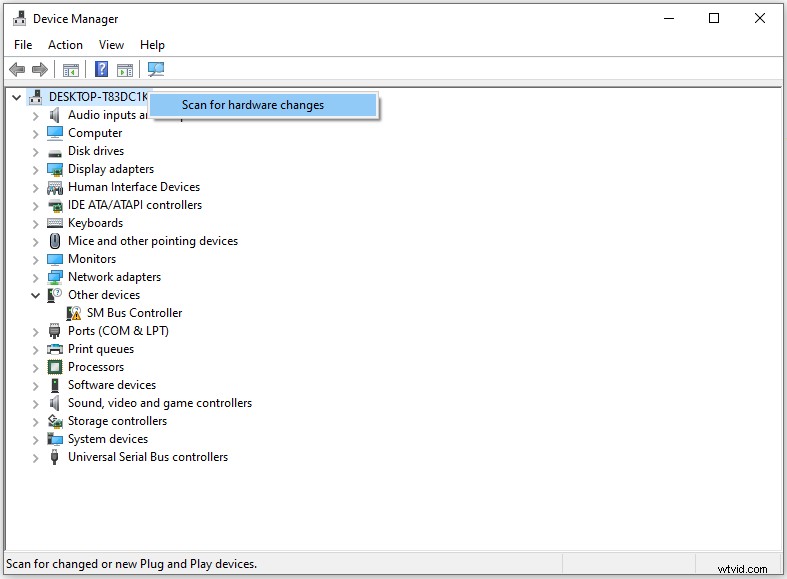Click the Network adapters icon

(x=55, y=277)
